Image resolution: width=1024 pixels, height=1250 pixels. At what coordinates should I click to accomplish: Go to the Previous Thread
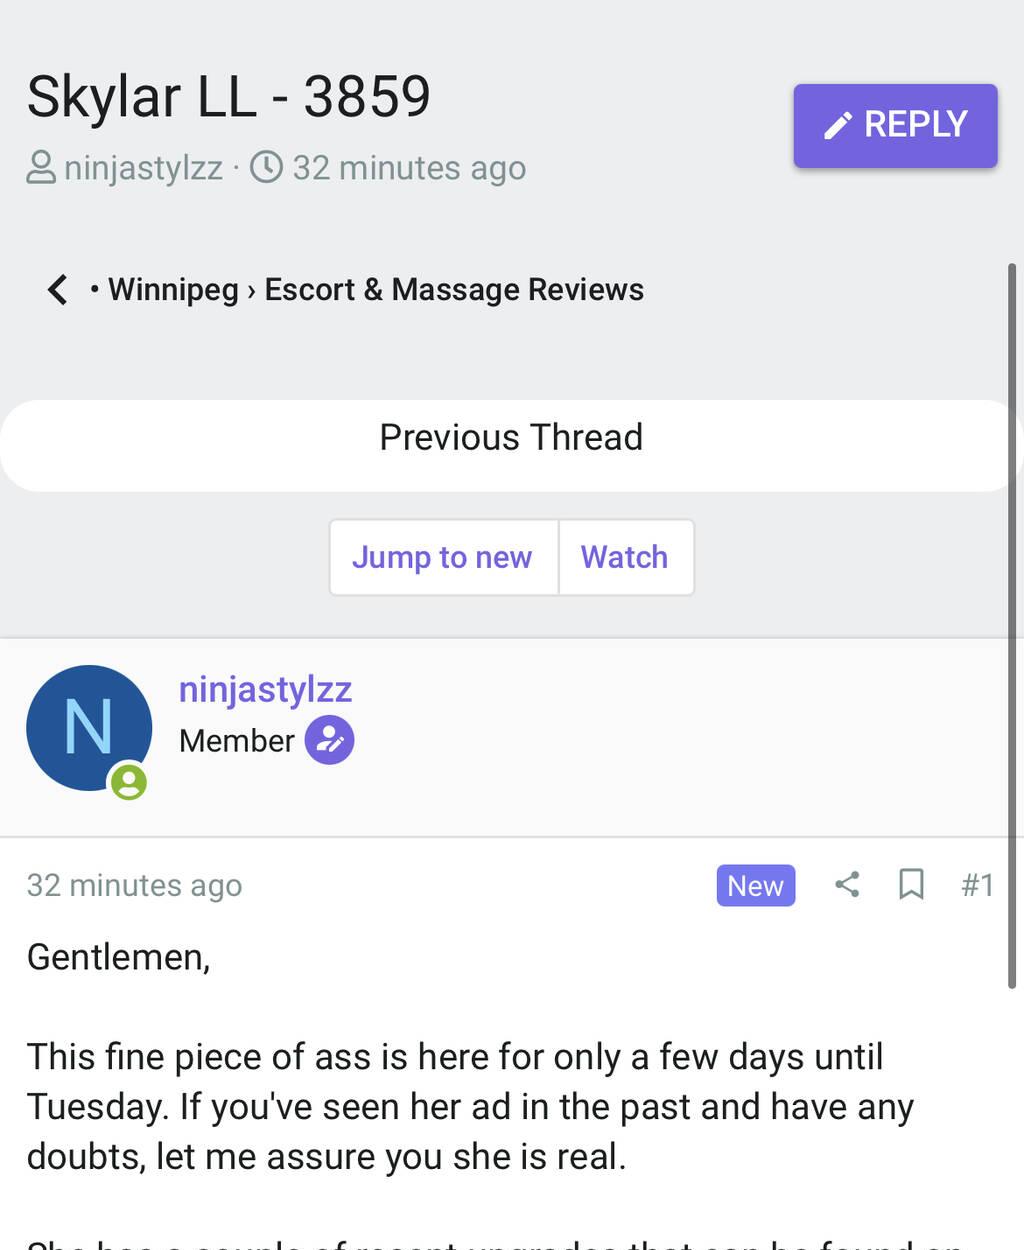click(511, 438)
